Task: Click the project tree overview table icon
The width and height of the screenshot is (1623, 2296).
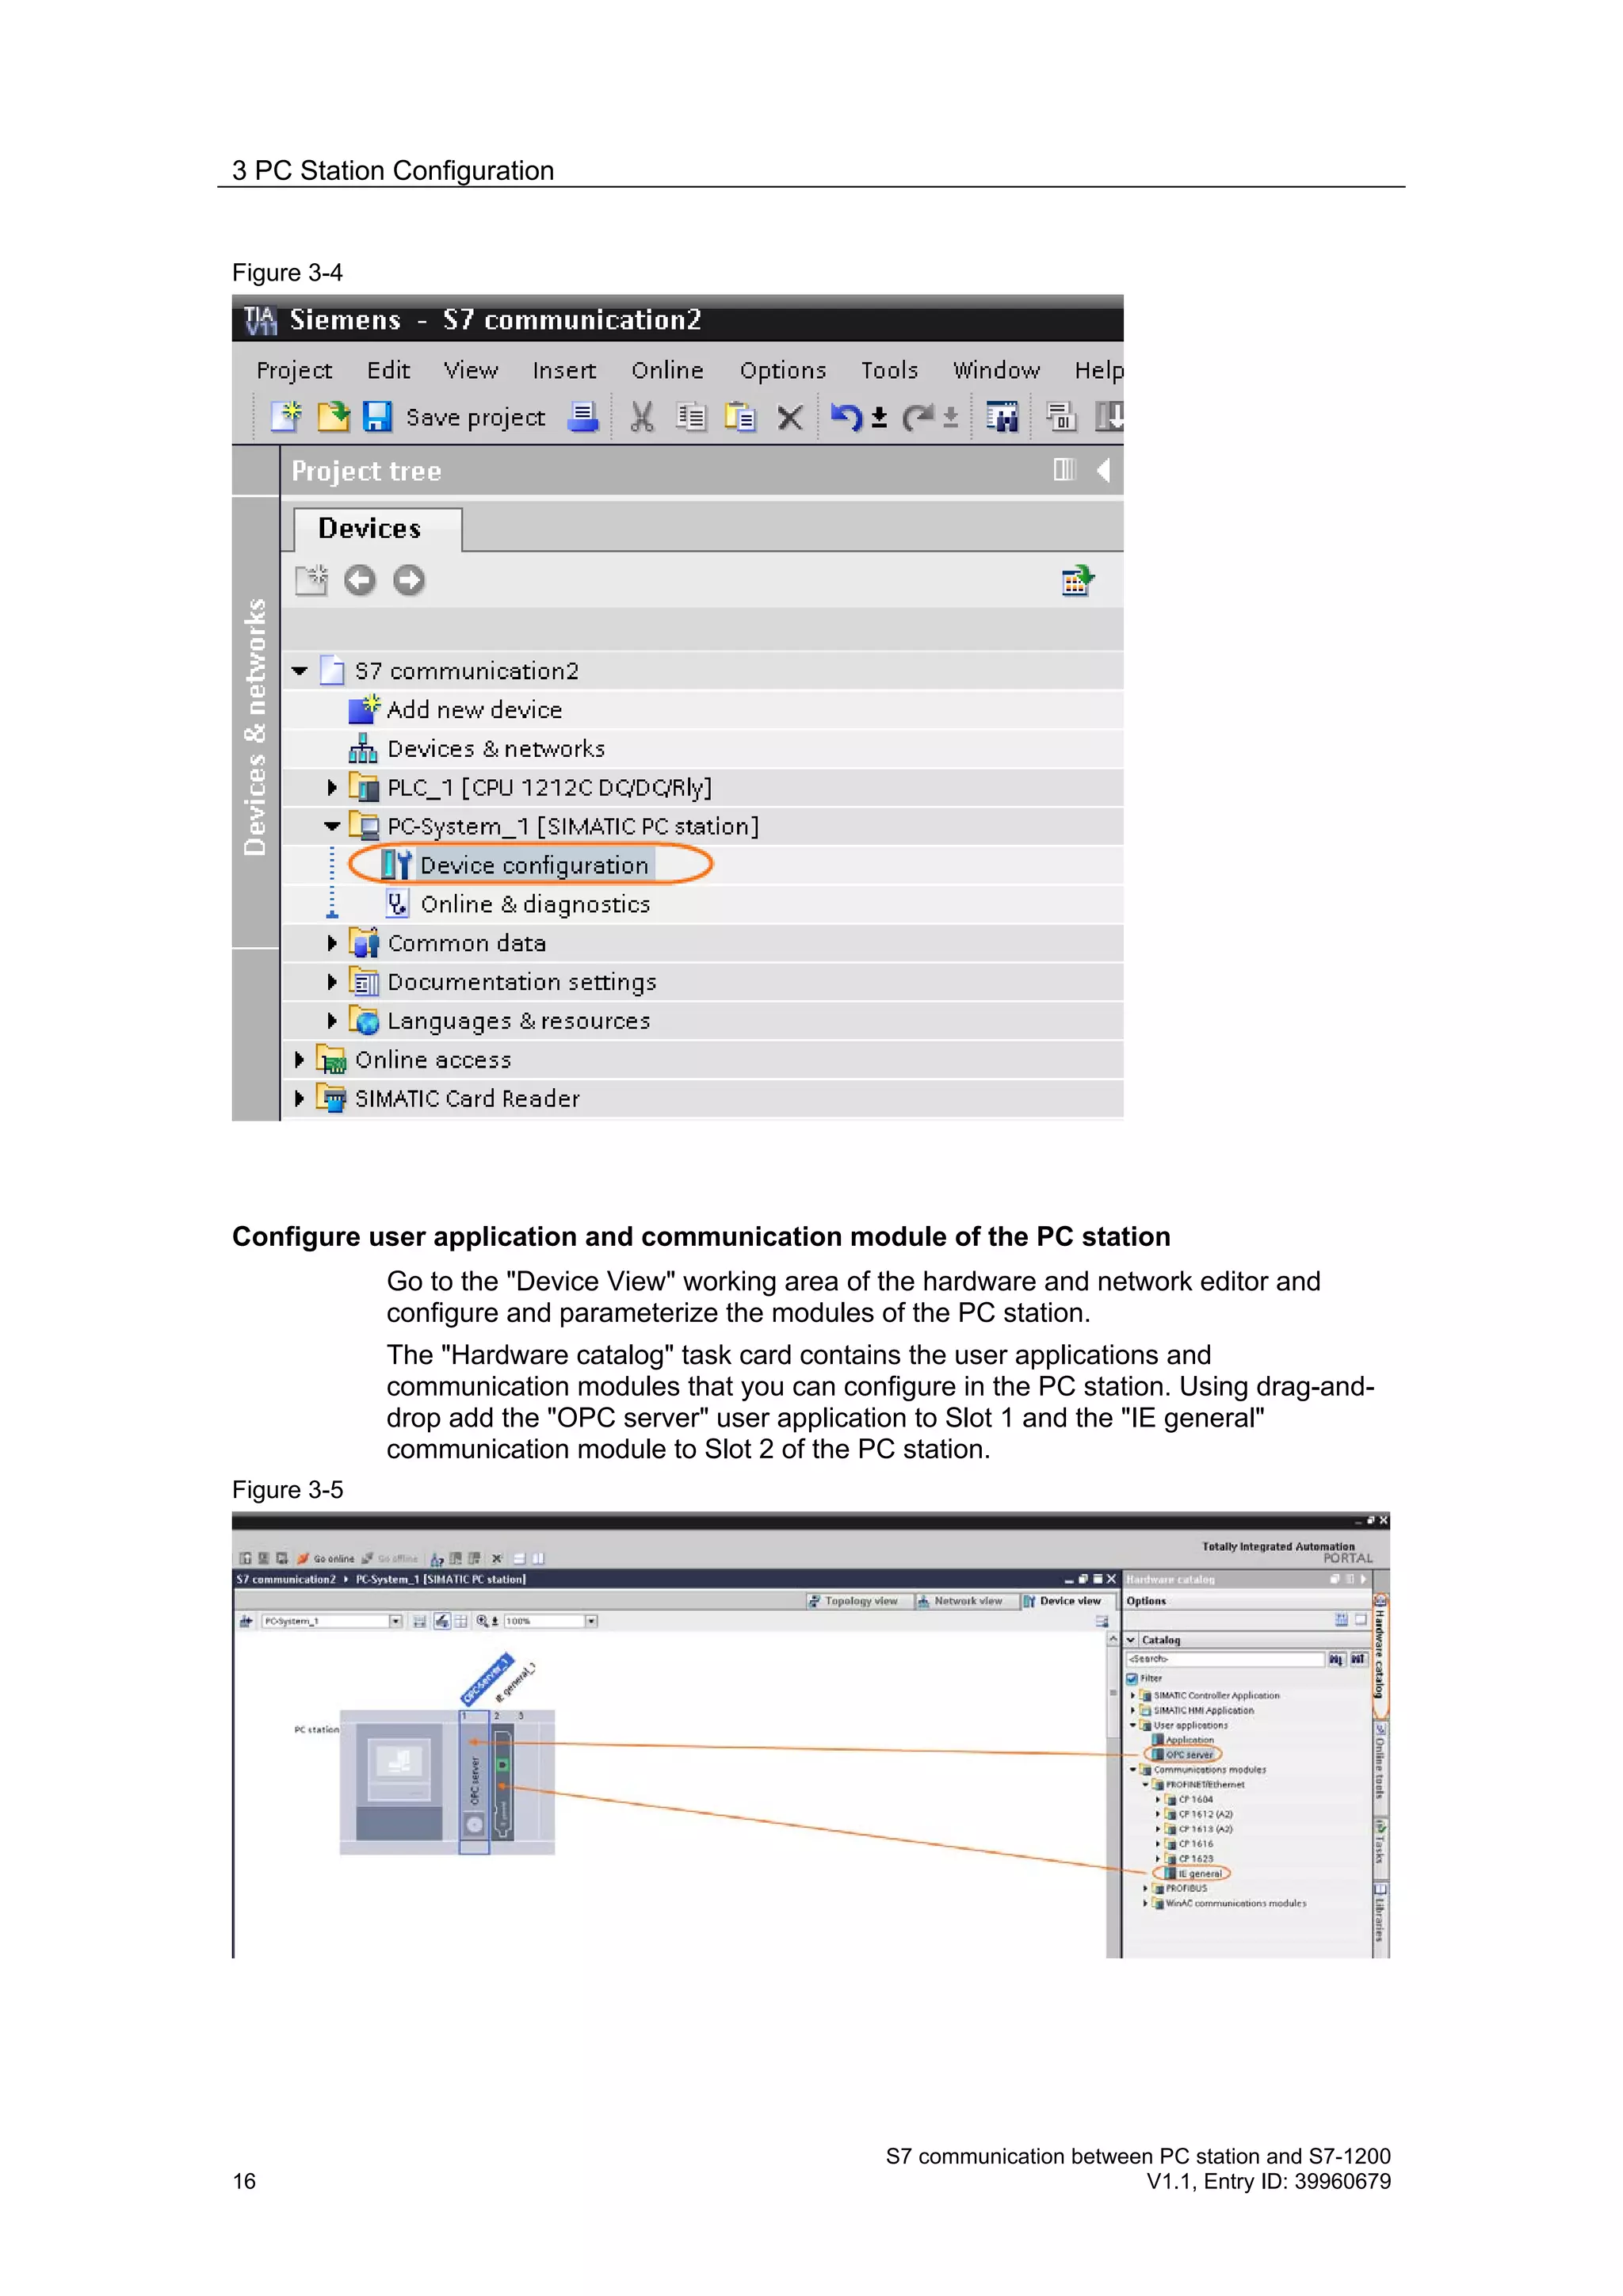Action: [x=1077, y=580]
